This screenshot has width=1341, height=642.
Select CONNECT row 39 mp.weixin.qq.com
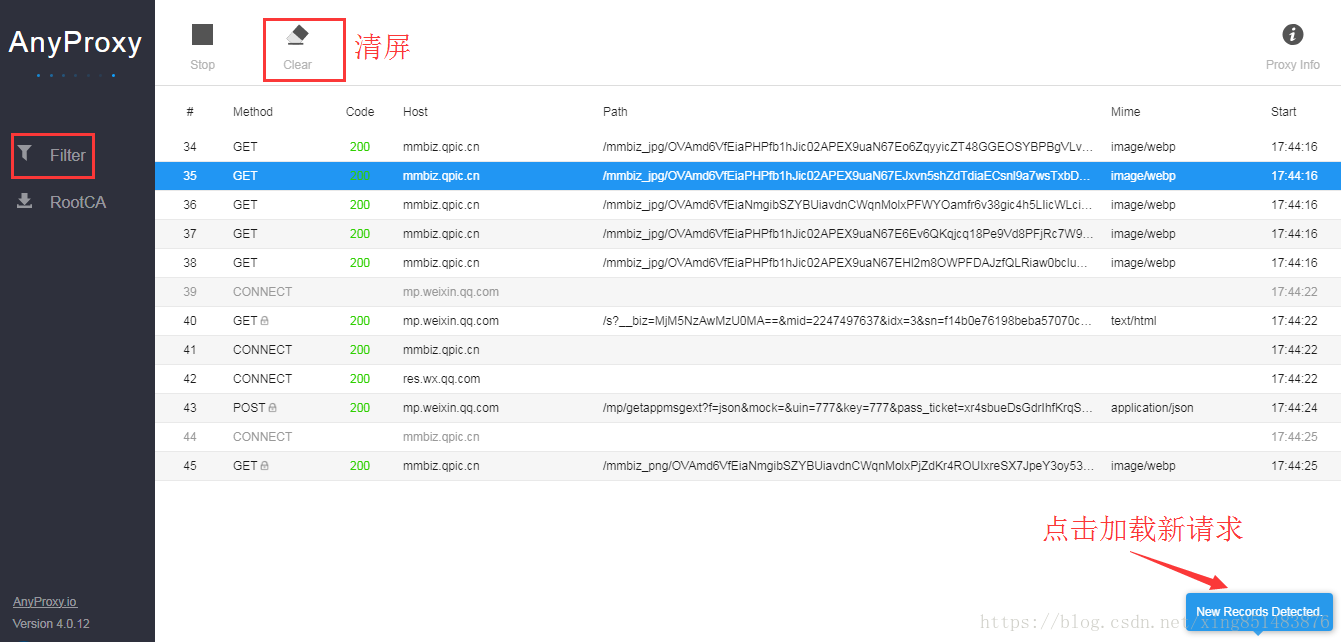click(748, 292)
